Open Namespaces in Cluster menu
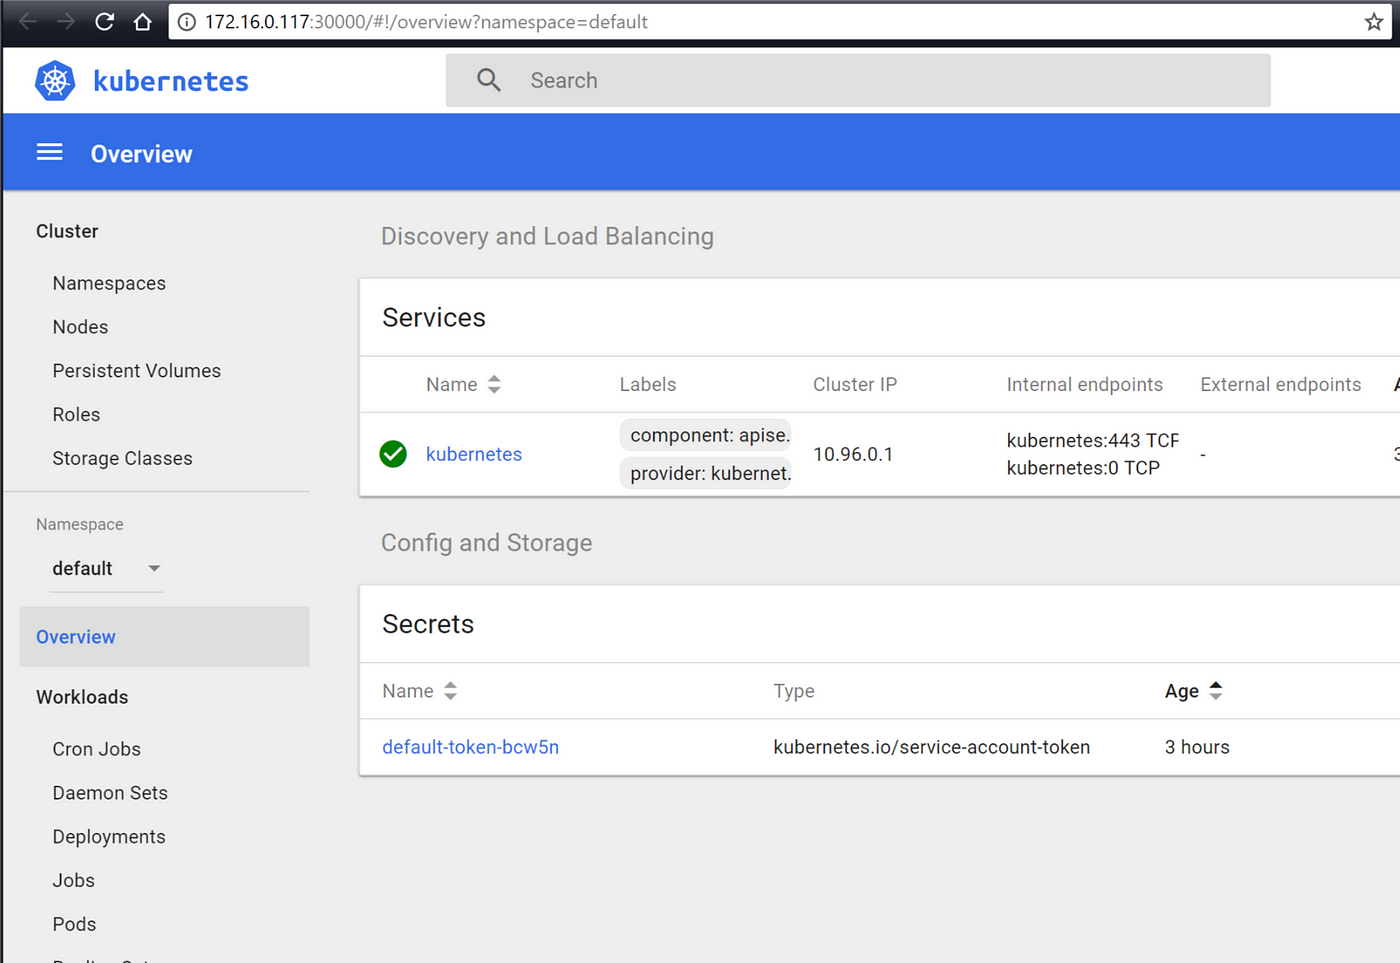1400x963 pixels. tap(109, 283)
